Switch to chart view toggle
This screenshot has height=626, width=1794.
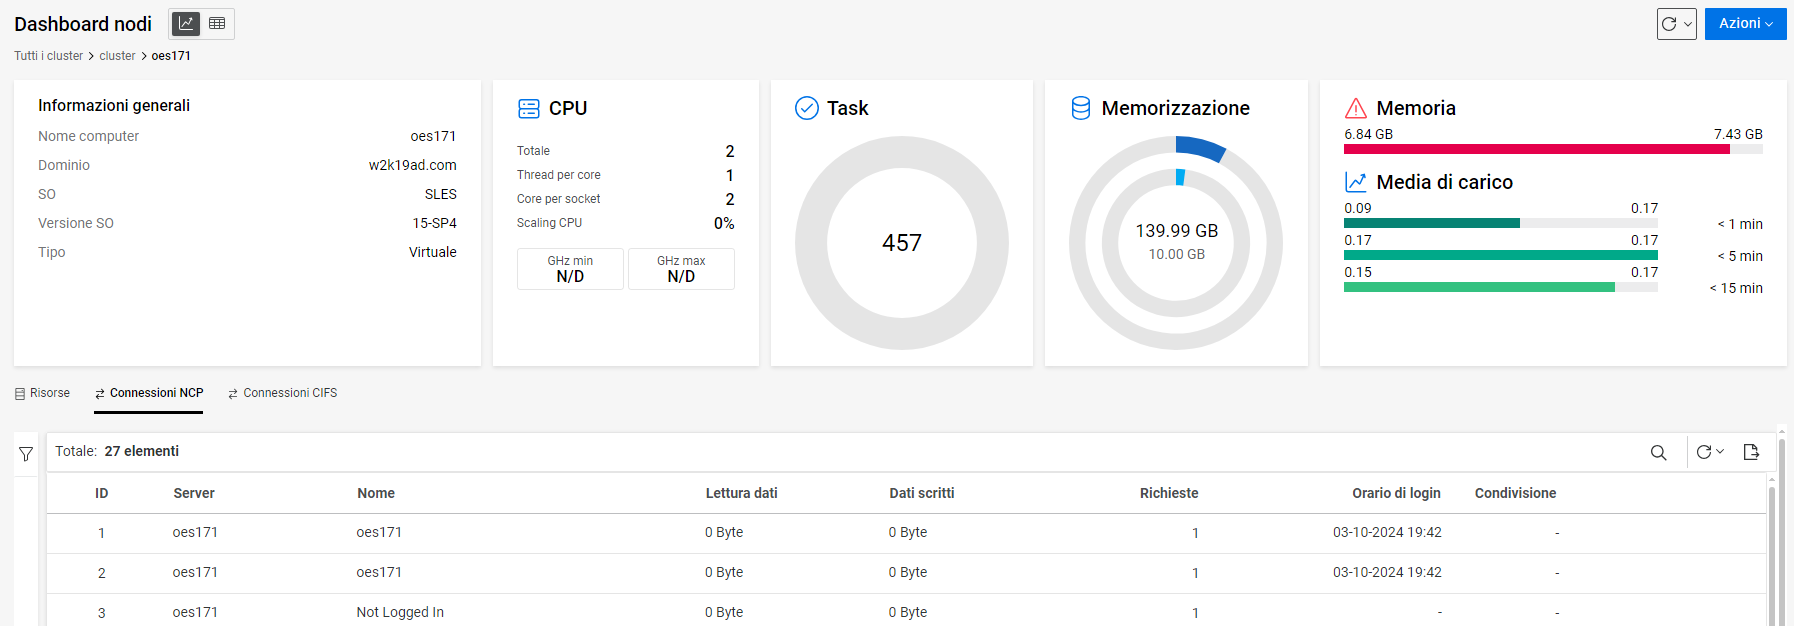click(186, 24)
